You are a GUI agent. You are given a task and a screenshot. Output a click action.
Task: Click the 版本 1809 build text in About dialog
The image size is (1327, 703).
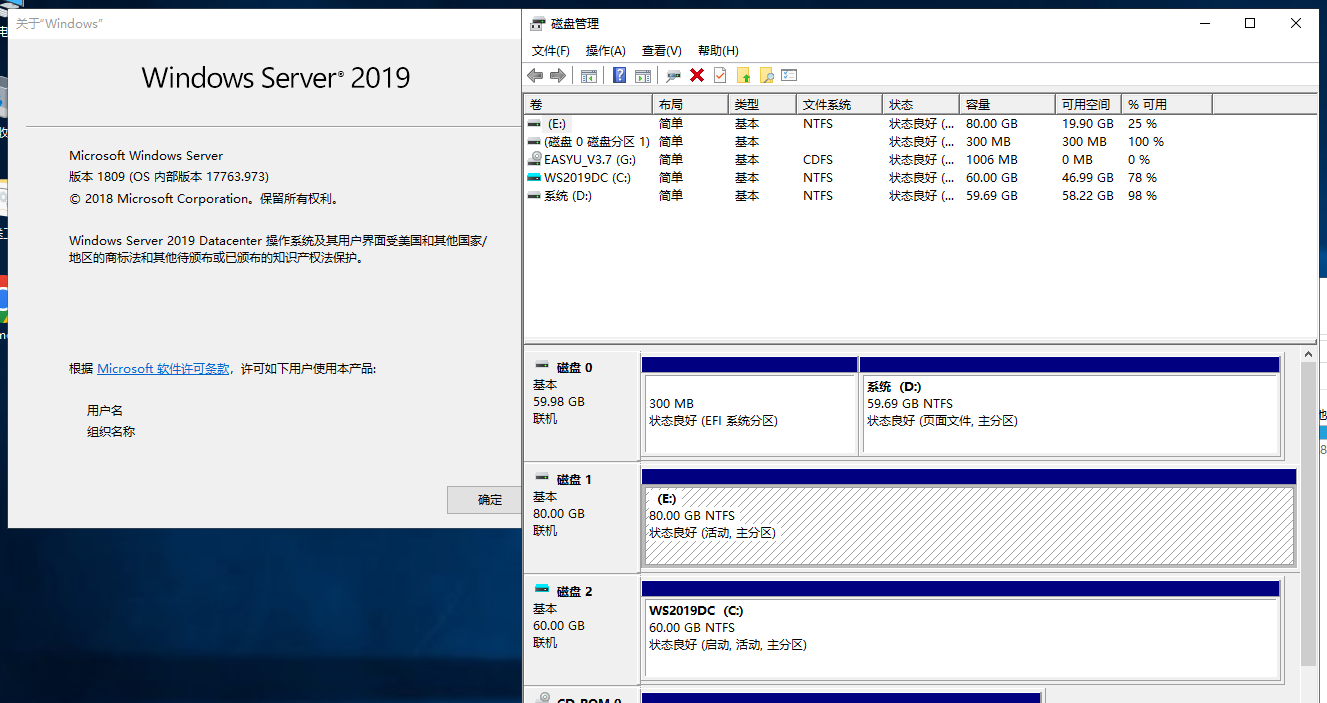(169, 177)
